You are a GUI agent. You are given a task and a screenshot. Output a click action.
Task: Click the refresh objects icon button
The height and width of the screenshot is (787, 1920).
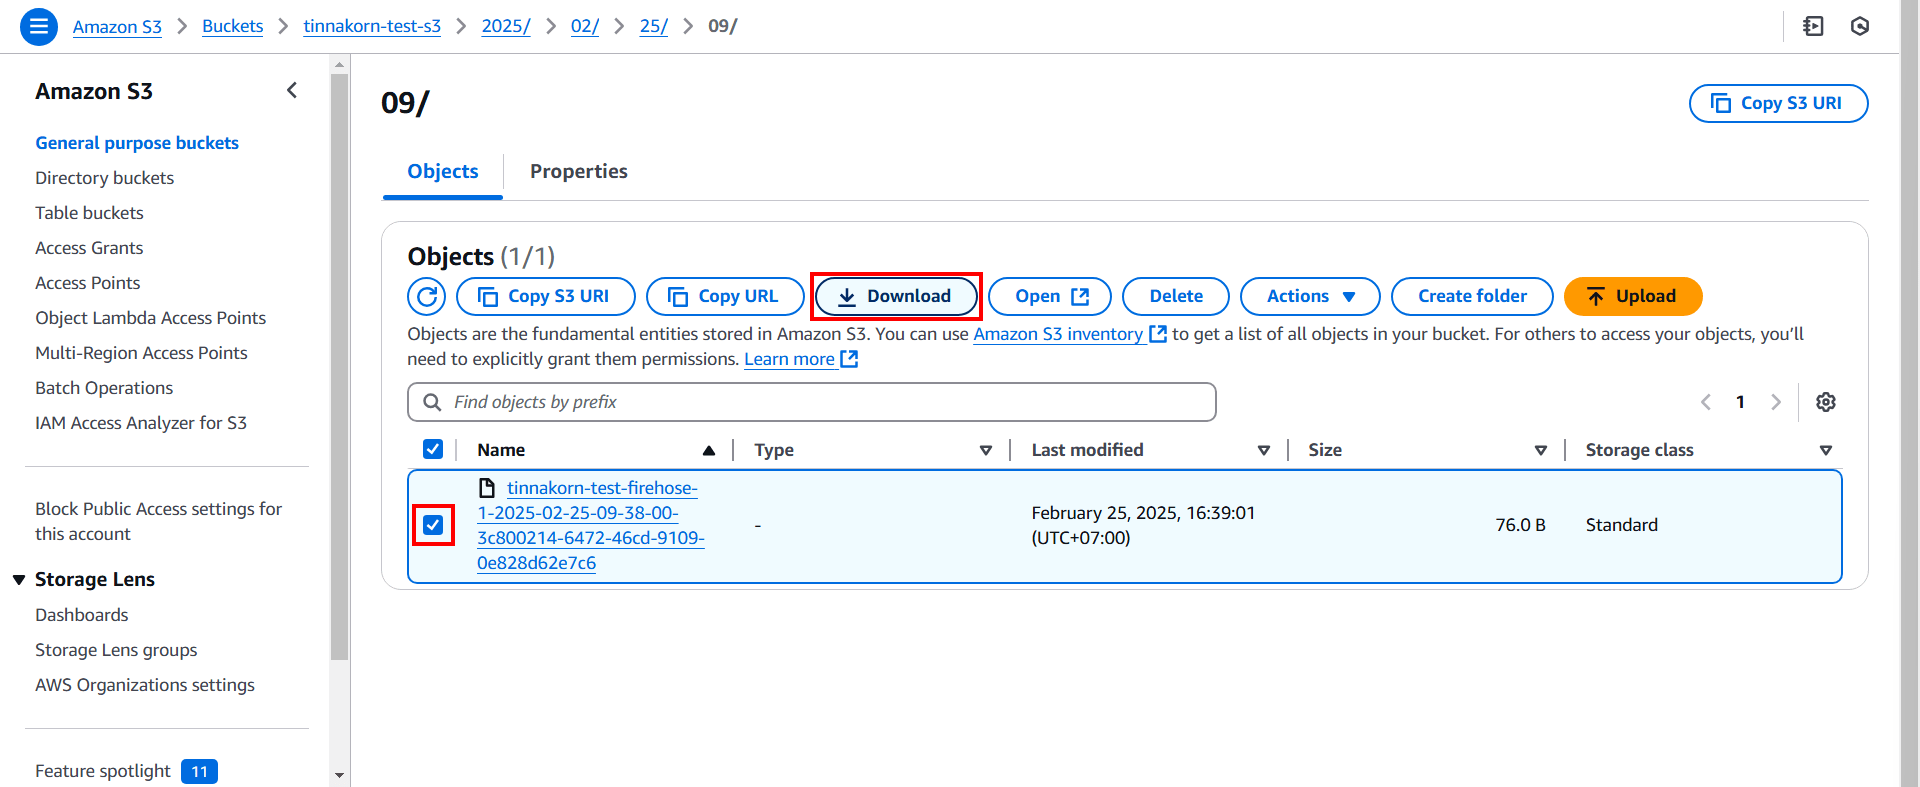coord(427,296)
